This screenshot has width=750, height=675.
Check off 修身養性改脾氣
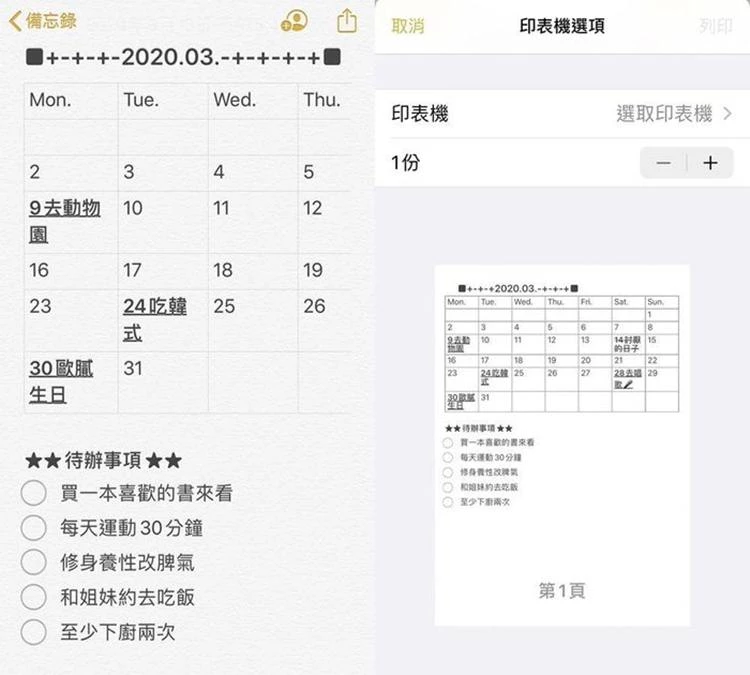(33, 562)
